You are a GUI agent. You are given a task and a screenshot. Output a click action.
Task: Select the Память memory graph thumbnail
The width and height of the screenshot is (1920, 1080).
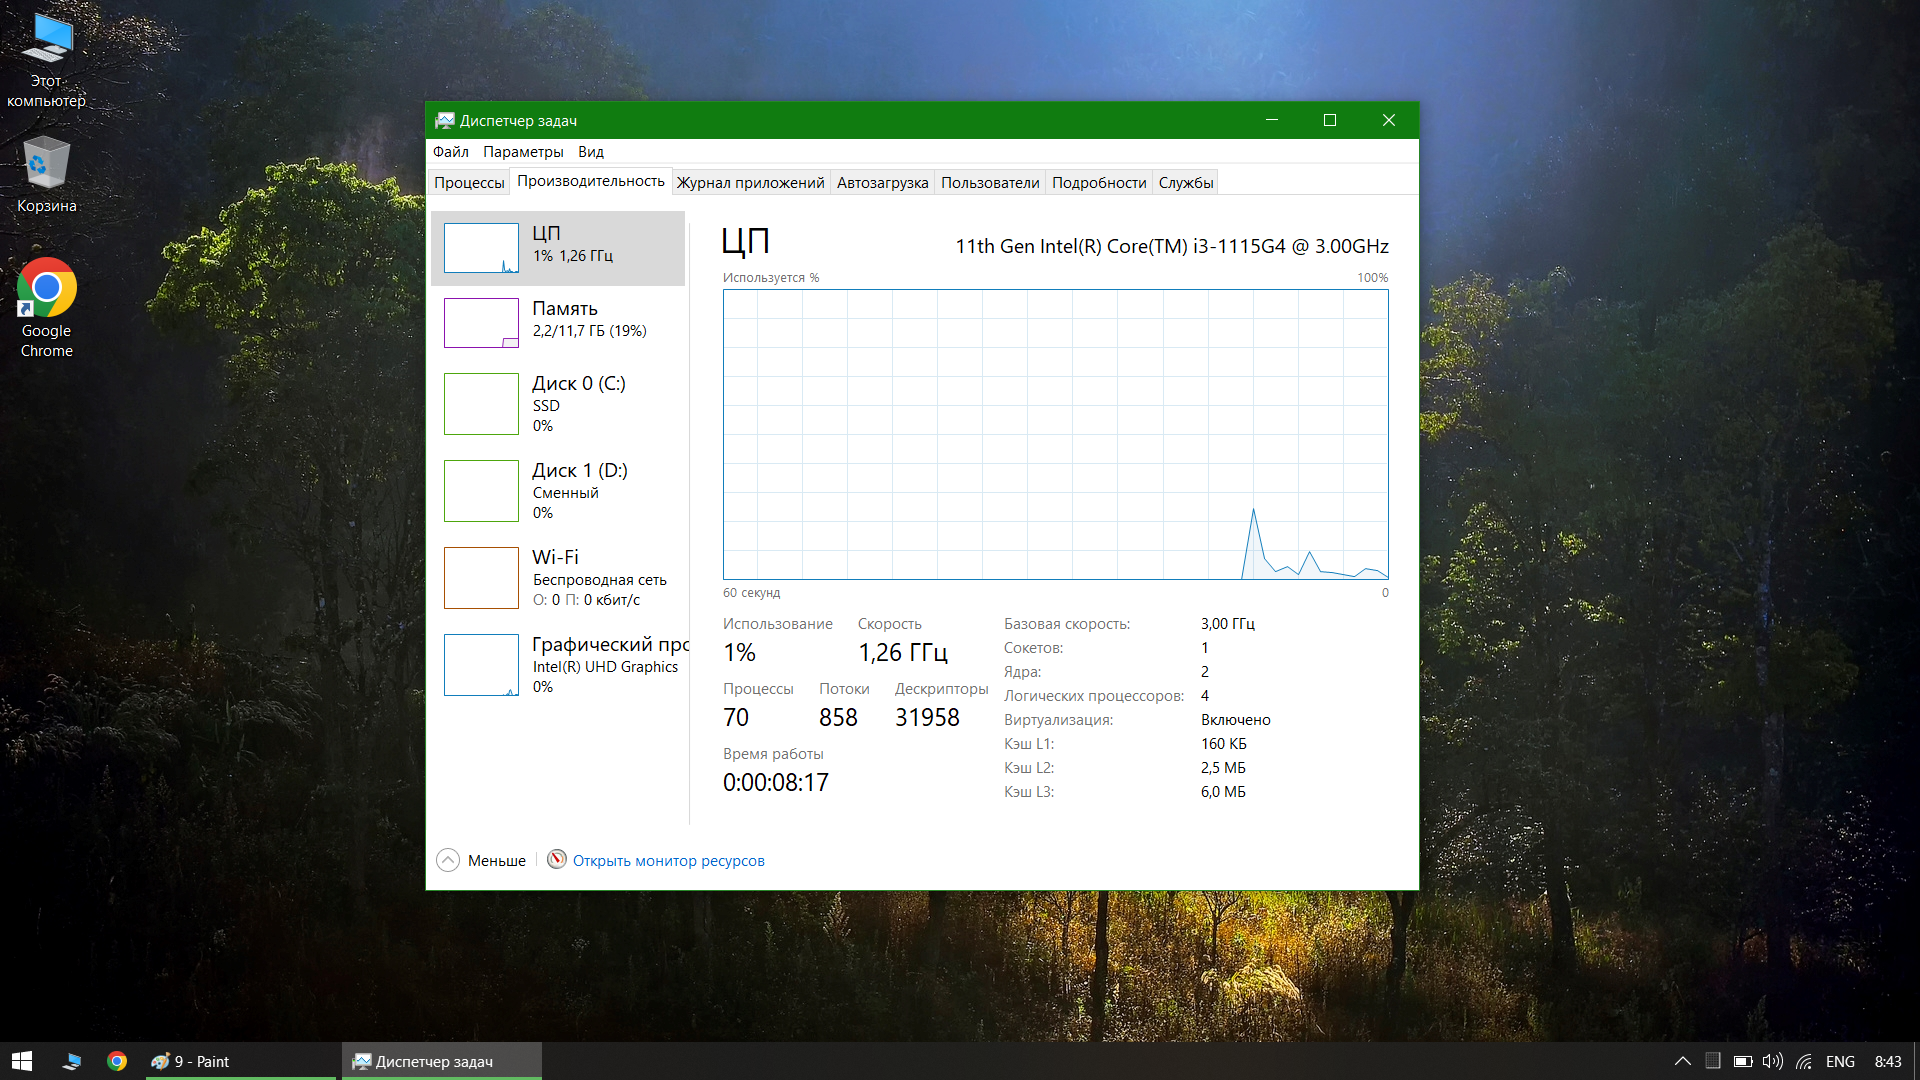click(x=481, y=323)
